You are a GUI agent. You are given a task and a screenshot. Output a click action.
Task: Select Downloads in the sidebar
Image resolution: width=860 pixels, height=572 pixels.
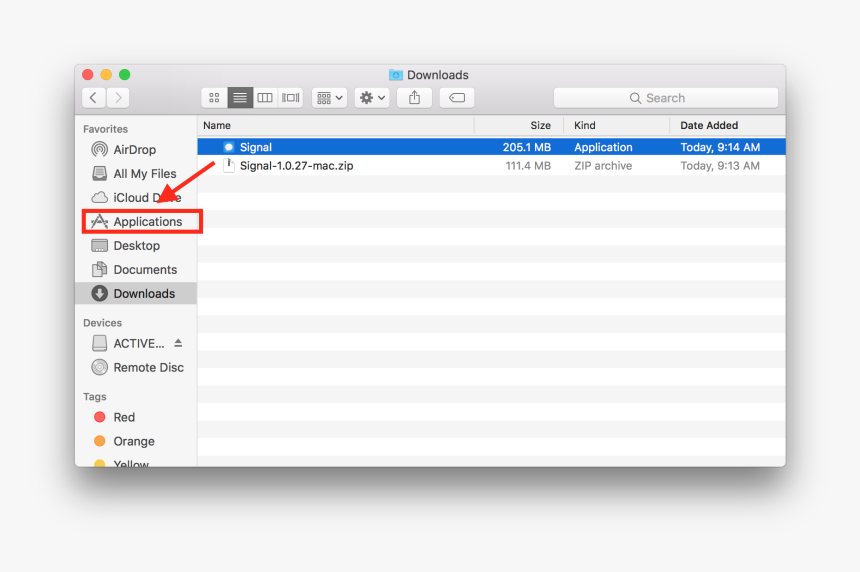tap(136, 293)
